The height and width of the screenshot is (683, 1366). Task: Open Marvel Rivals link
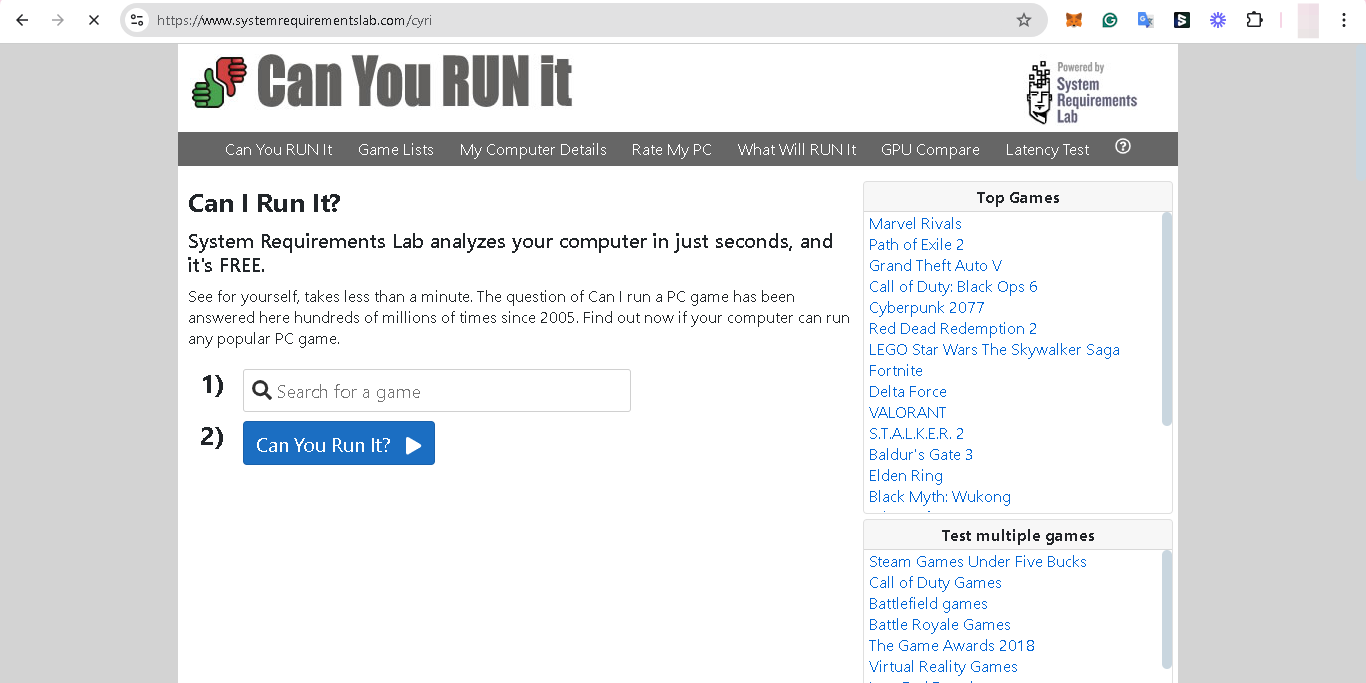[x=915, y=224]
